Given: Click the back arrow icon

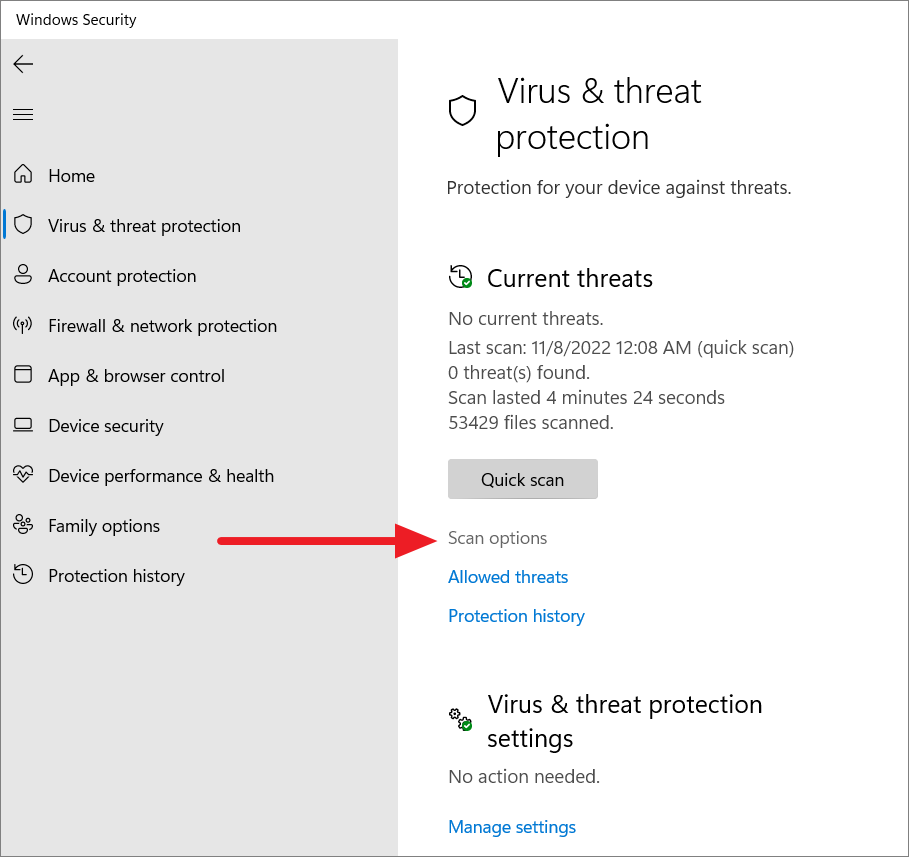Looking at the screenshot, I should 23,64.
